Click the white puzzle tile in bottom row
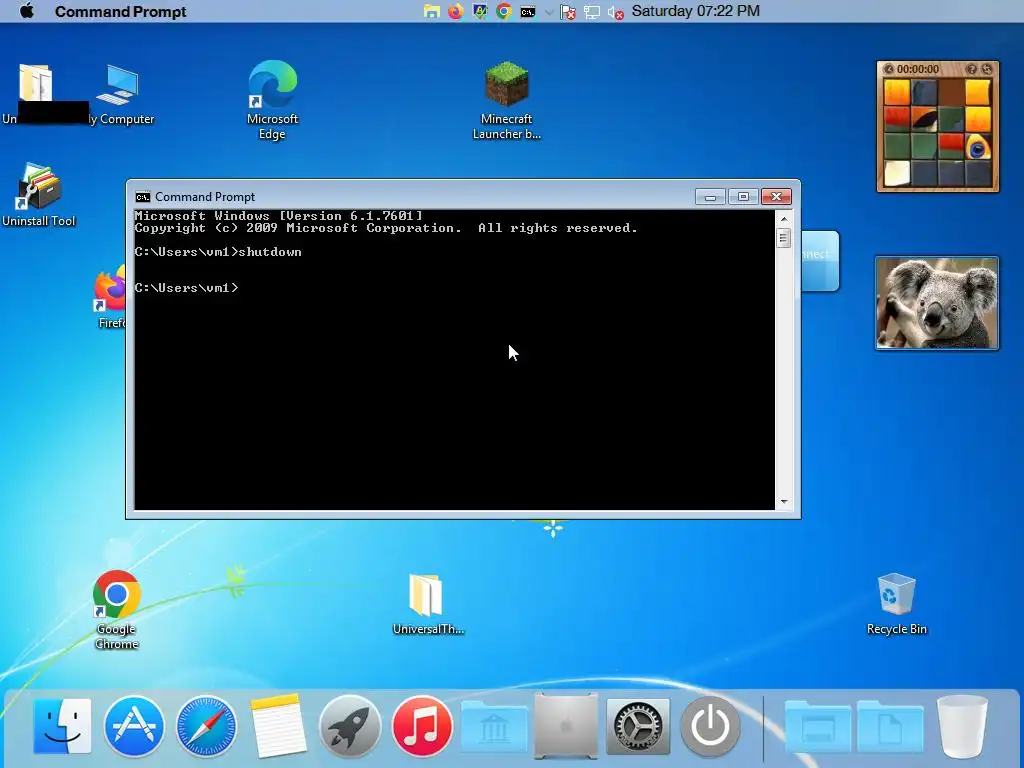 click(897, 174)
